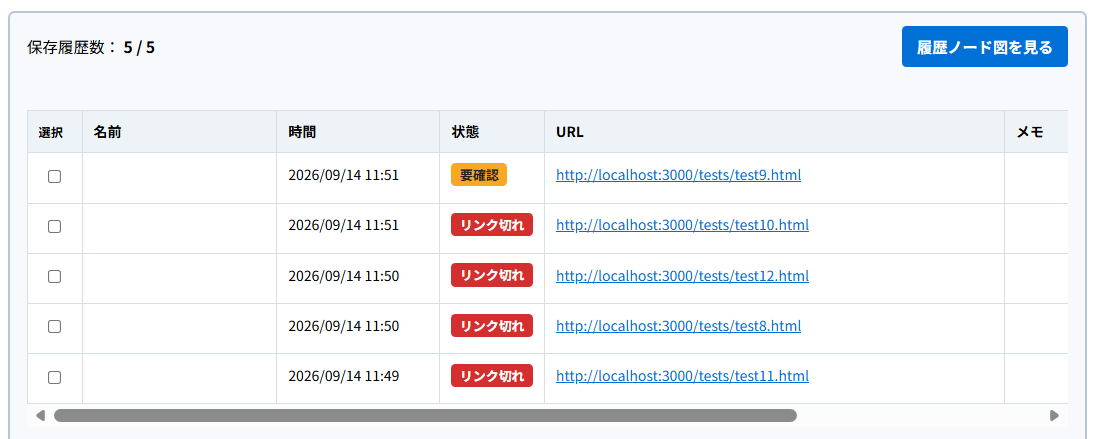Click the horizontal scrollbar thumb
Viewport: 1103px width, 439px height.
pos(425,415)
